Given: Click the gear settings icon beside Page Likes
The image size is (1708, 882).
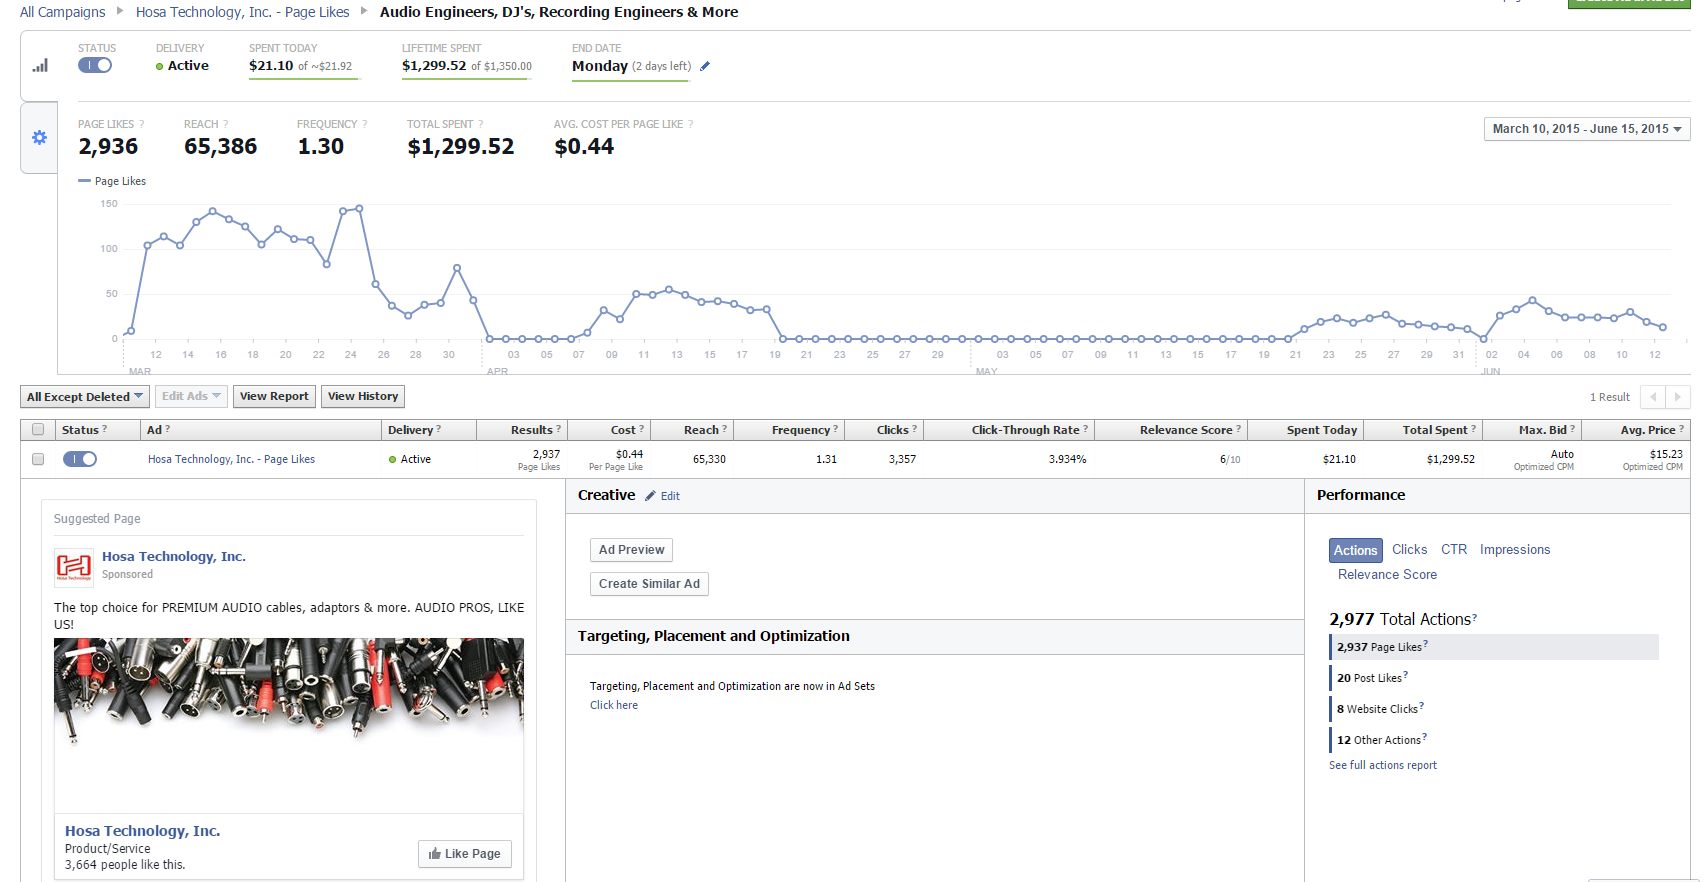Looking at the screenshot, I should point(39,138).
